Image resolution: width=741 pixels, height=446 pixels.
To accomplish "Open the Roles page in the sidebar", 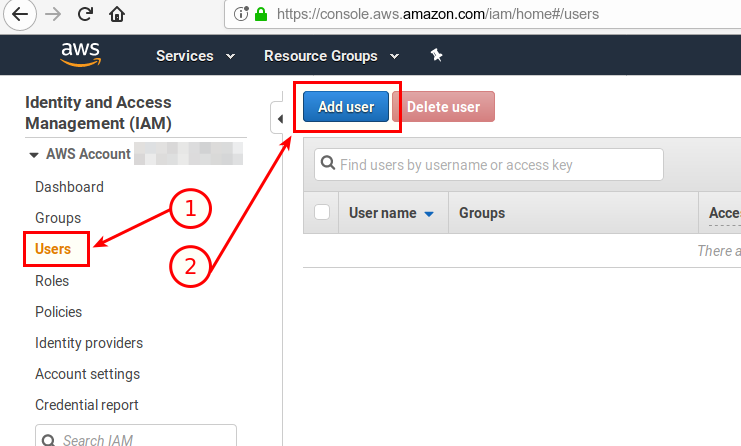I will (52, 281).
